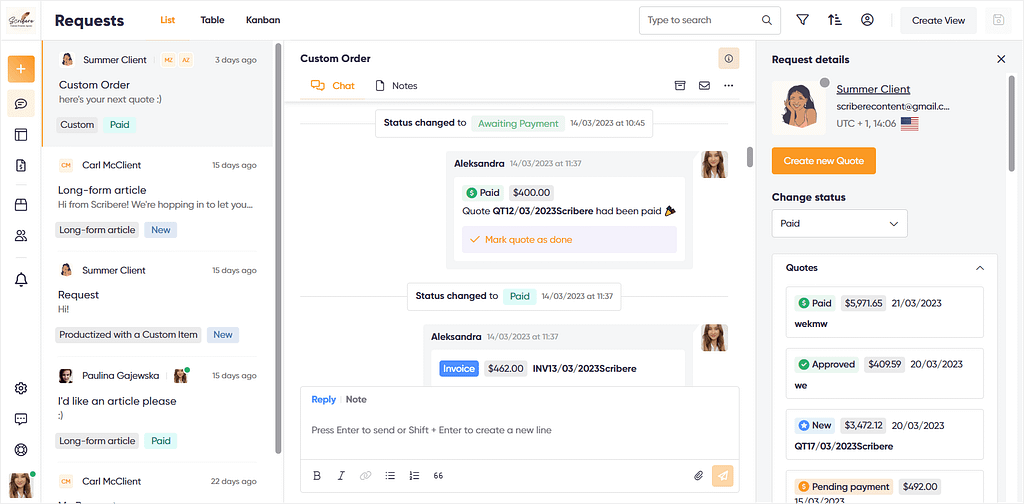Click the email envelope icon
This screenshot has width=1024, height=504.
(705, 86)
